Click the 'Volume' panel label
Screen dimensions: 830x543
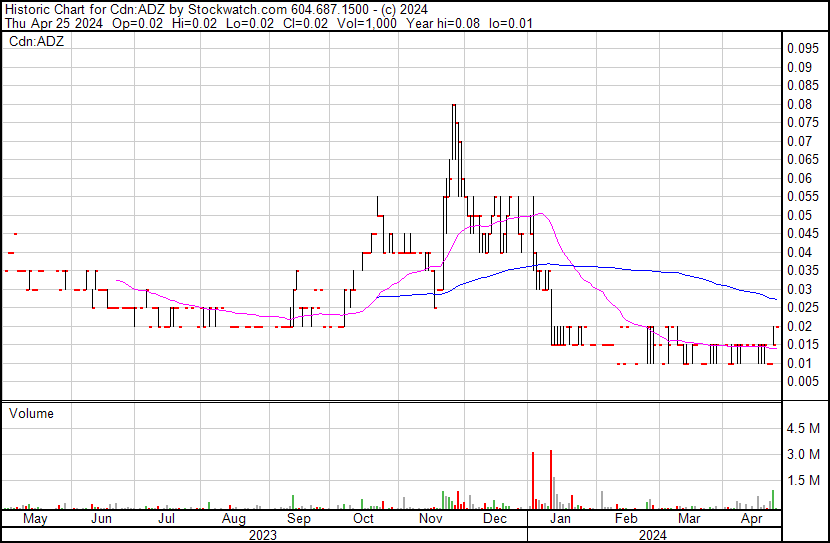tap(31, 413)
